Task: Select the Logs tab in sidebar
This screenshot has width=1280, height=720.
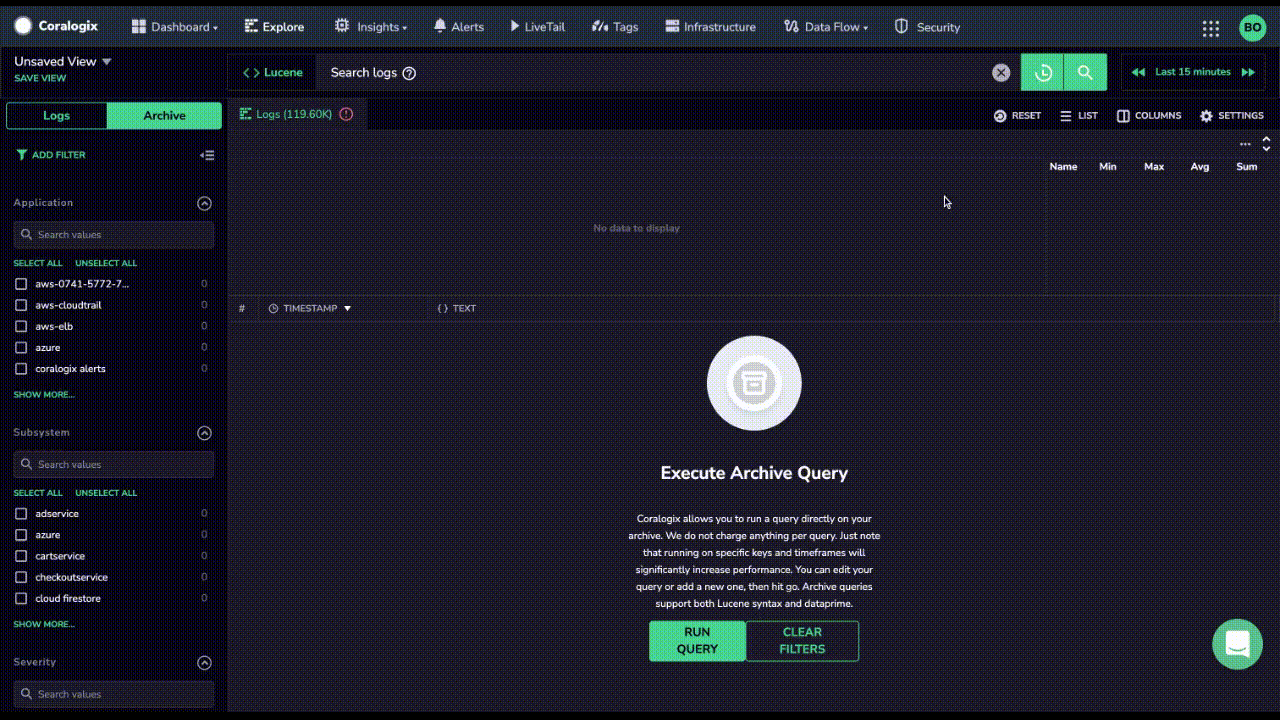Action: tap(57, 116)
